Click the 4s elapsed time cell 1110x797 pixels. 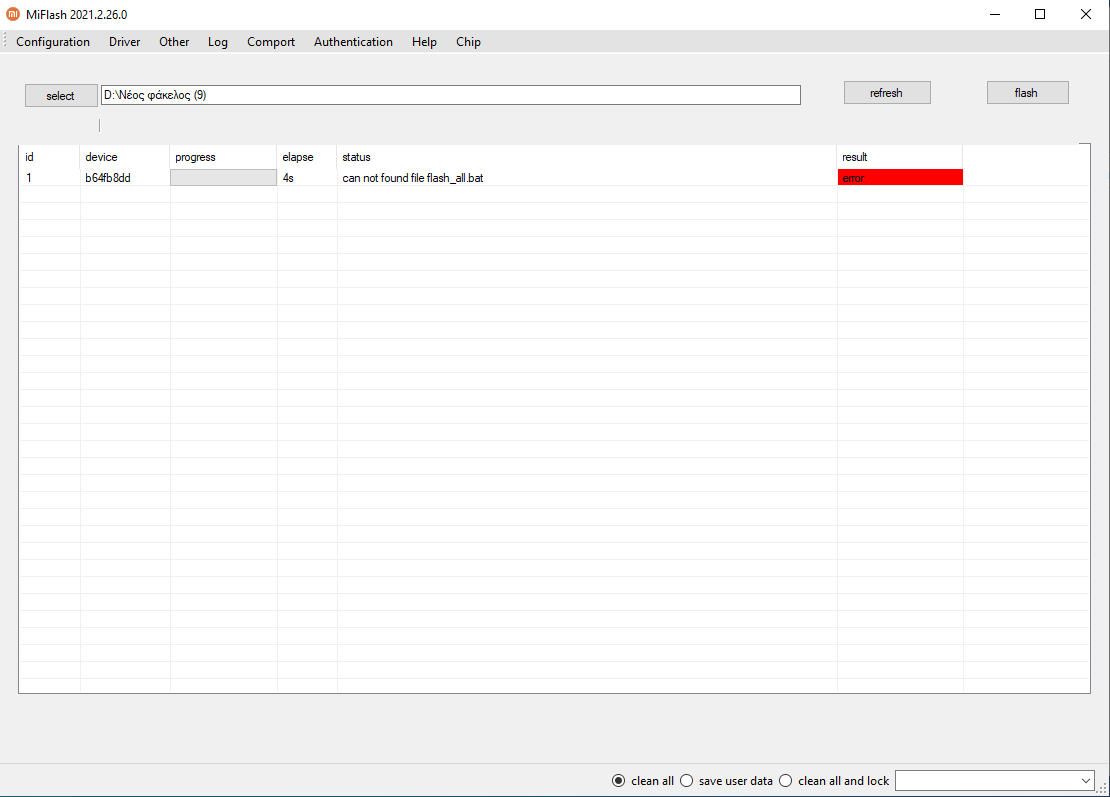click(x=288, y=178)
